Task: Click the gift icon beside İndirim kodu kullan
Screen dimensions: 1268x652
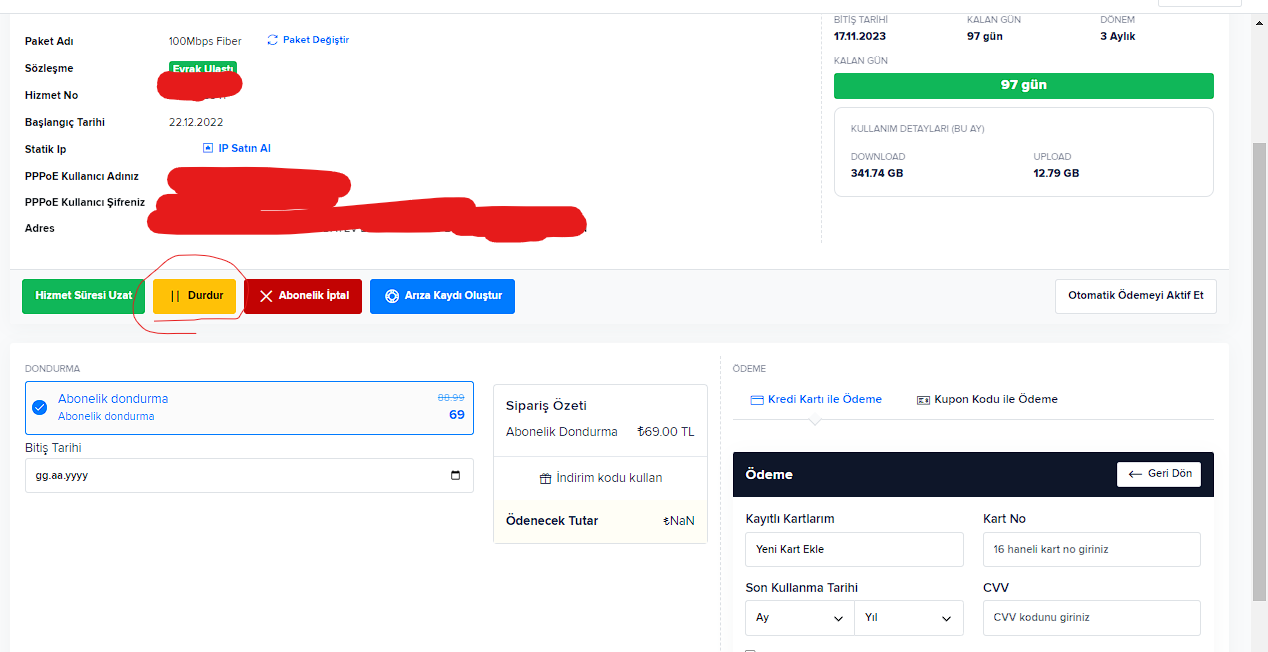Action: click(x=545, y=478)
